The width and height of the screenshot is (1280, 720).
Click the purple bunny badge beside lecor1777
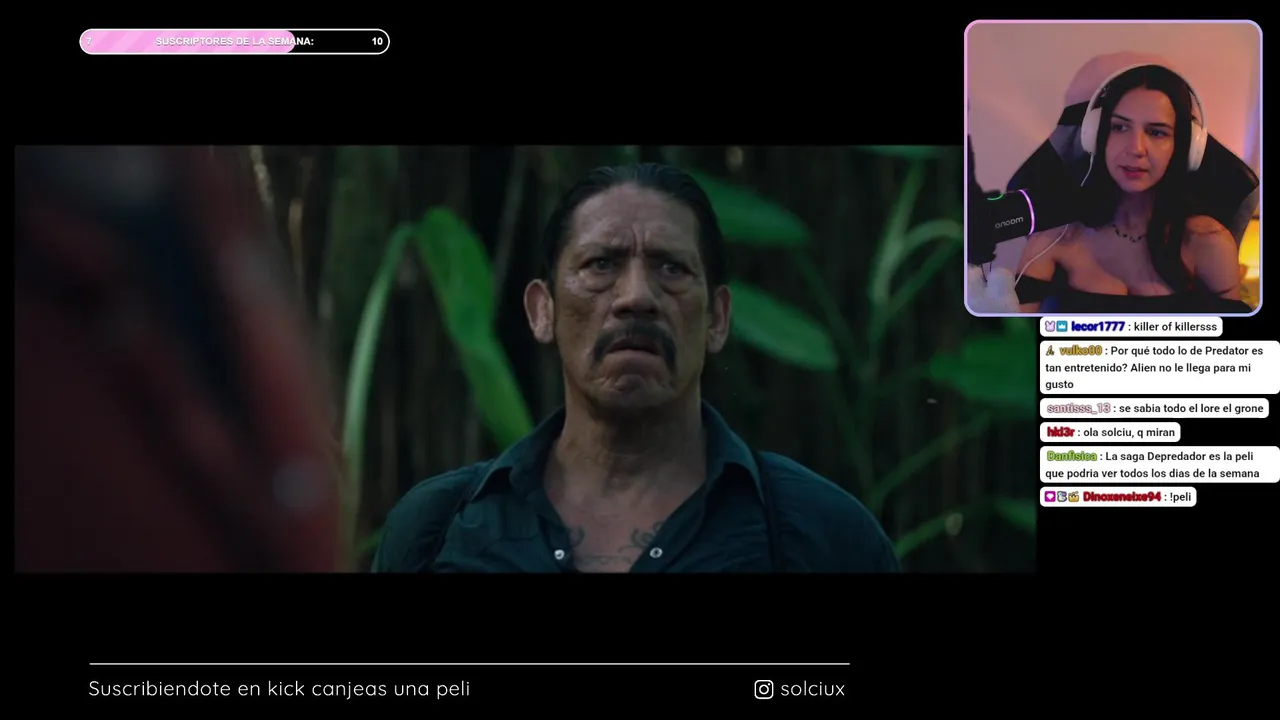1050,327
